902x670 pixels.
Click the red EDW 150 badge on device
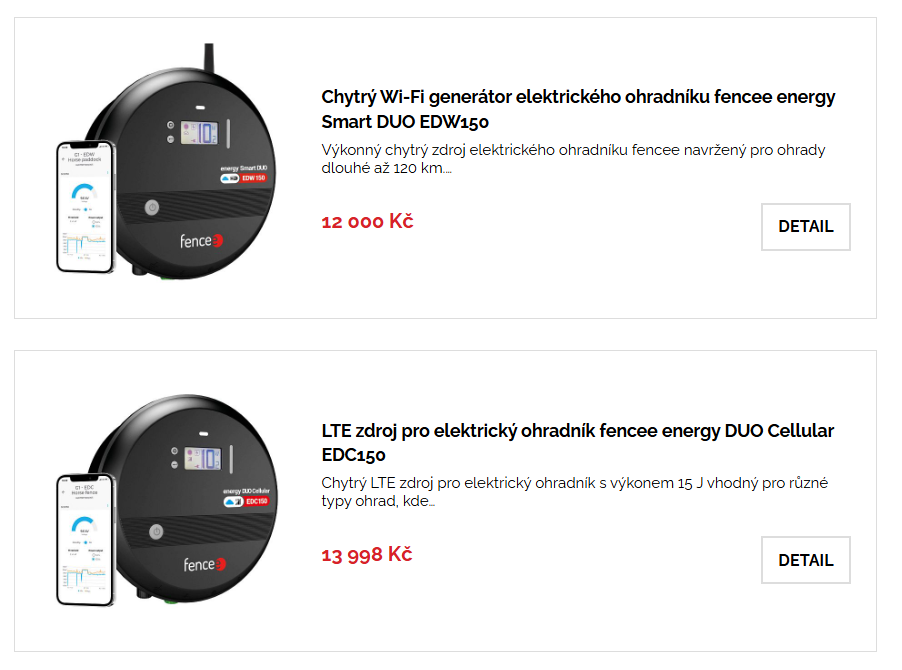tap(253, 178)
